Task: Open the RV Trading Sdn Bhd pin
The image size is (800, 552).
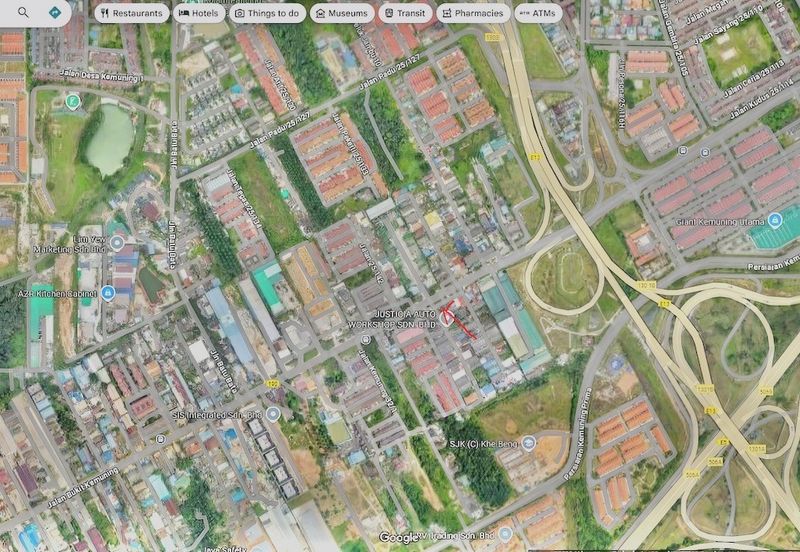Action: 505,535
